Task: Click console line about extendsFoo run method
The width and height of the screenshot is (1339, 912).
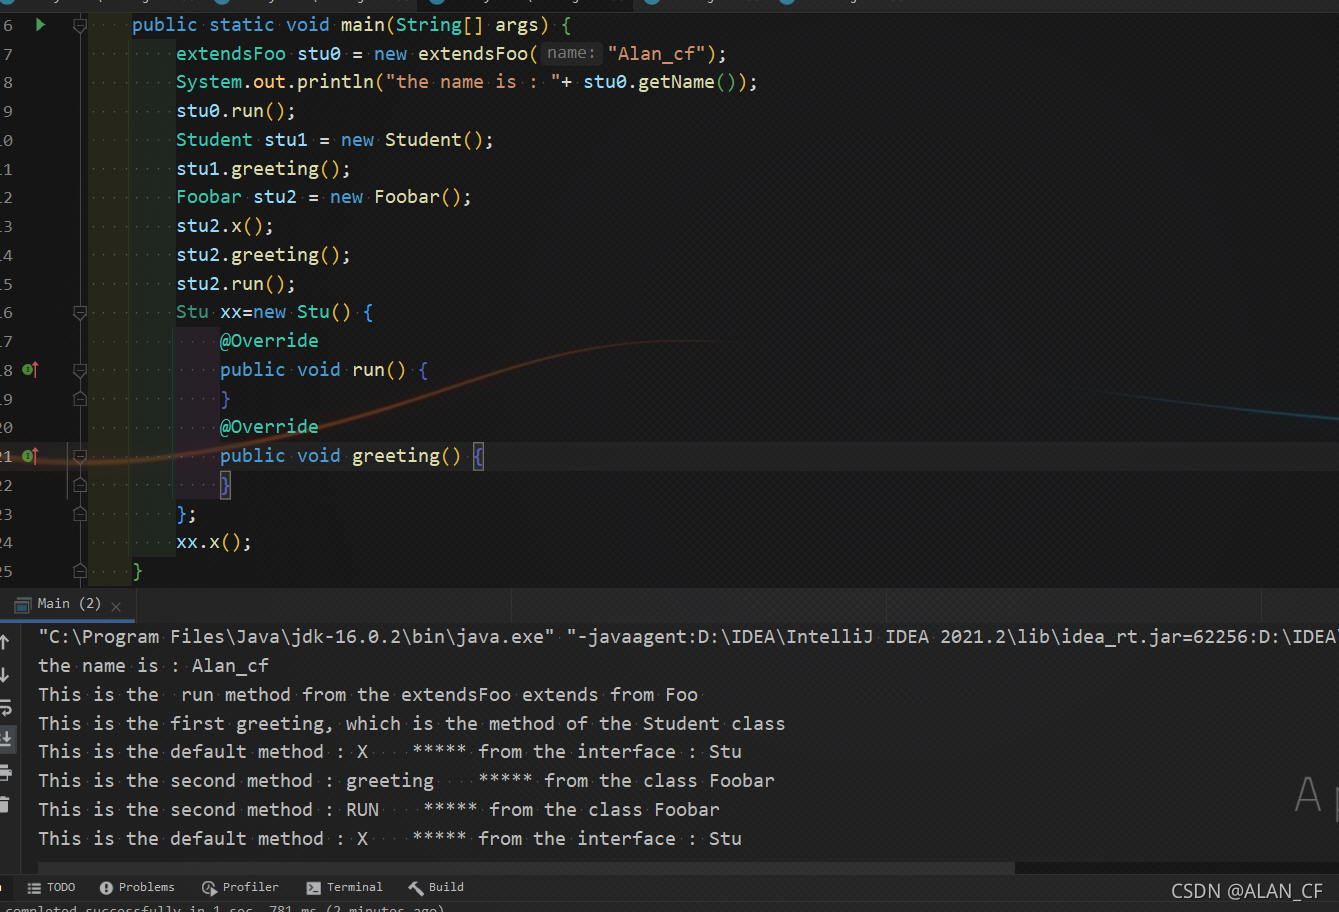Action: [x=368, y=695]
